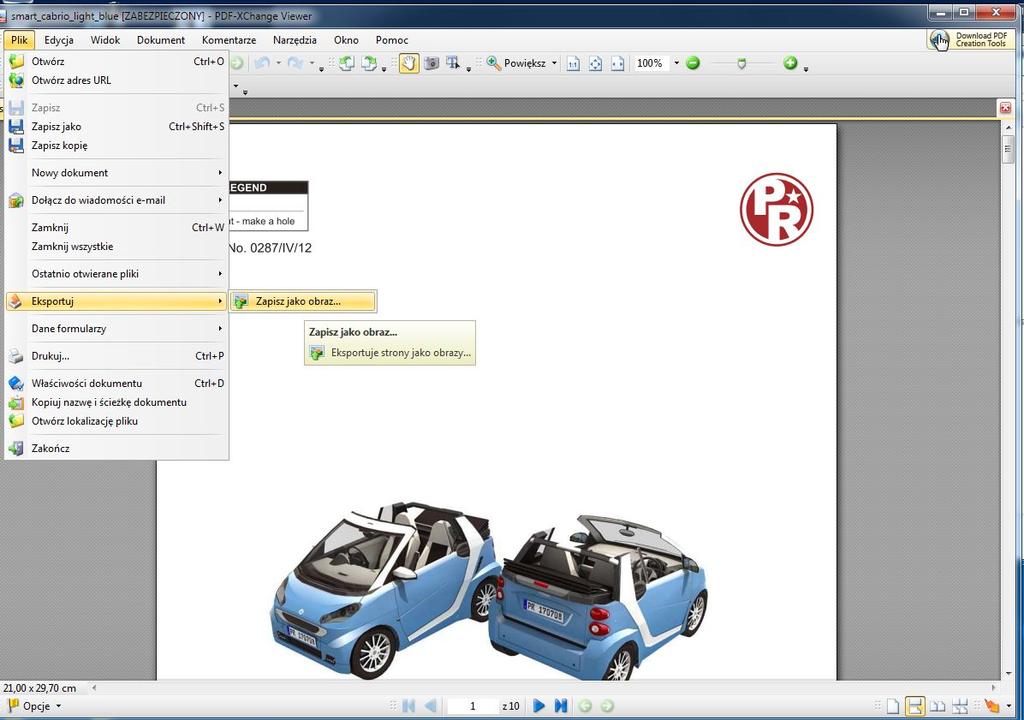Image resolution: width=1024 pixels, height=720 pixels.
Task: Click the zoom slider handle
Action: click(x=741, y=64)
